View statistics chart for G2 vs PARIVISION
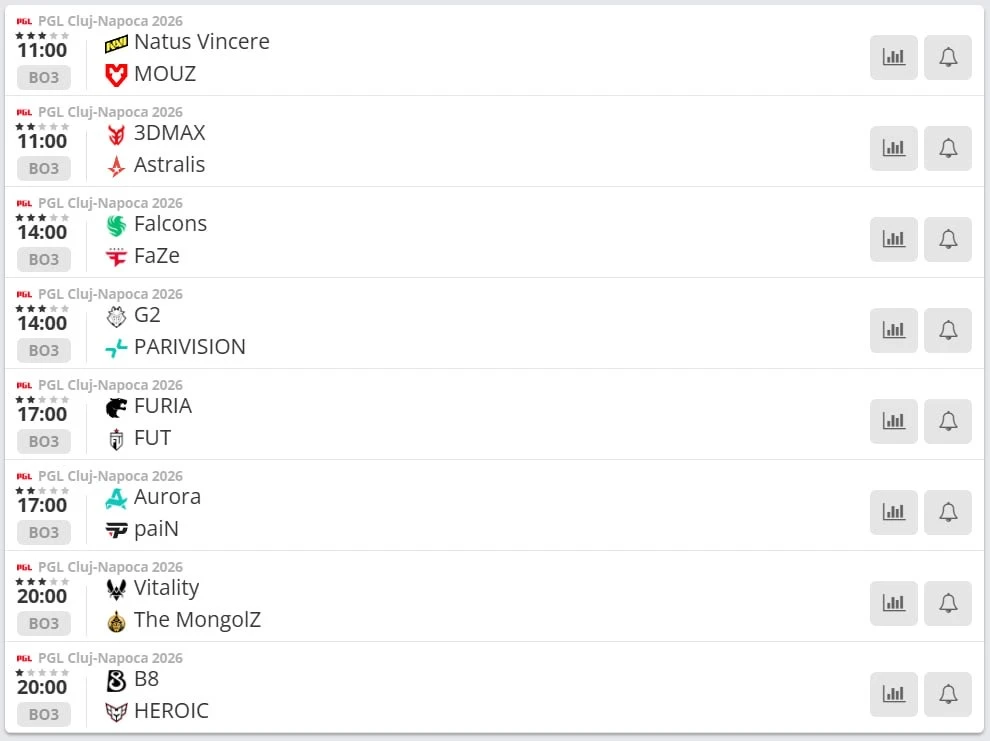990x741 pixels. pos(893,331)
